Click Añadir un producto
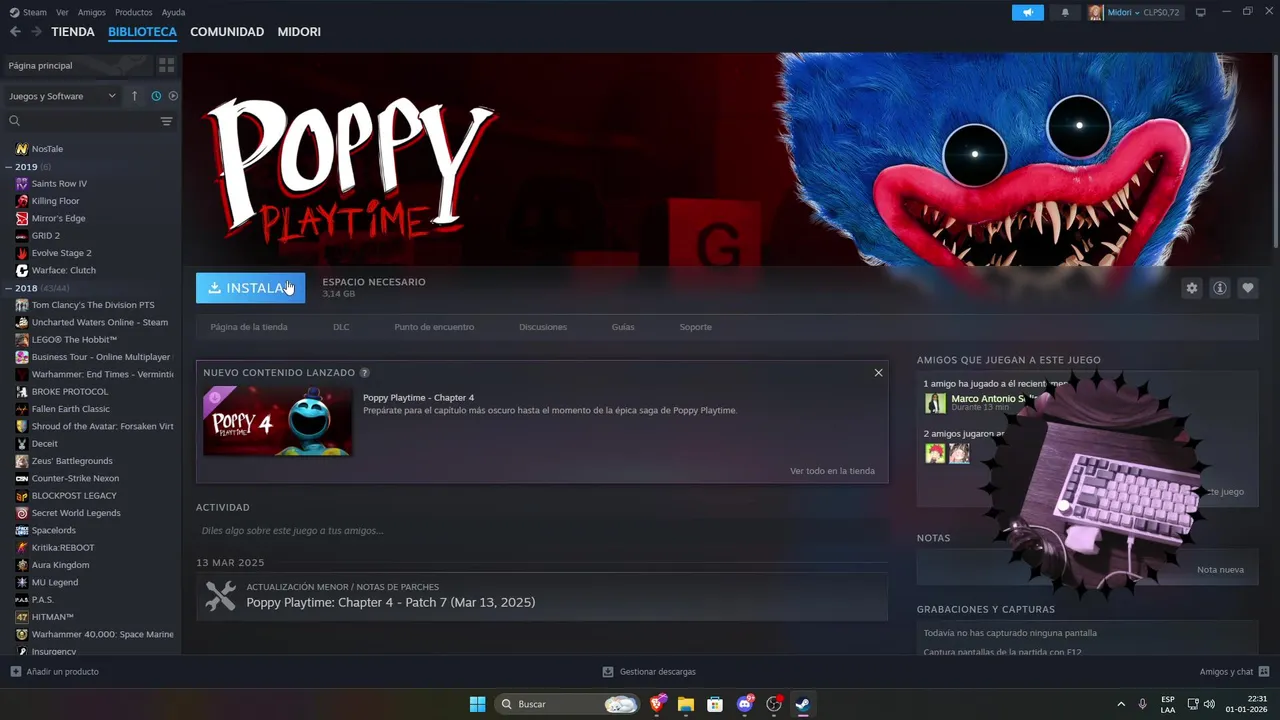This screenshot has height=720, width=1280. pyautogui.click(x=55, y=672)
